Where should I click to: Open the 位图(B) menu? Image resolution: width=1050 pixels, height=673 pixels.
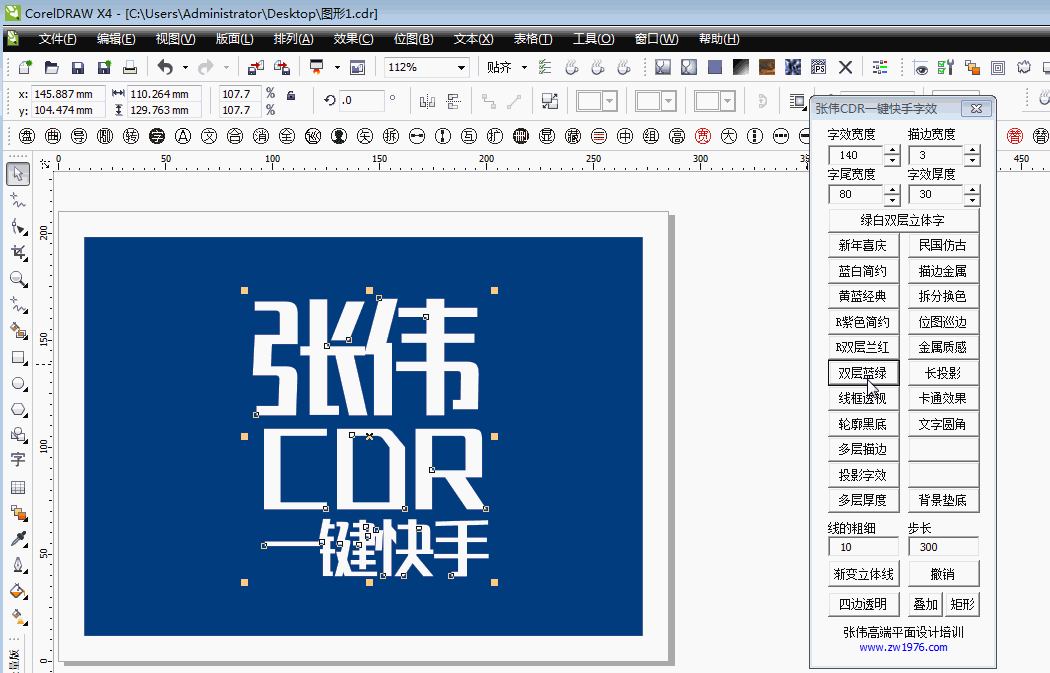(414, 39)
